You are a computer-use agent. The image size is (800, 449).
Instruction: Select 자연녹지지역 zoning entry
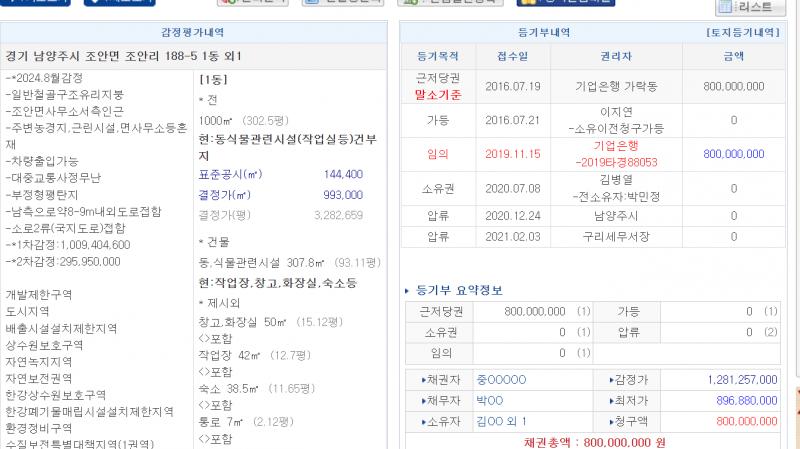tap(39, 362)
